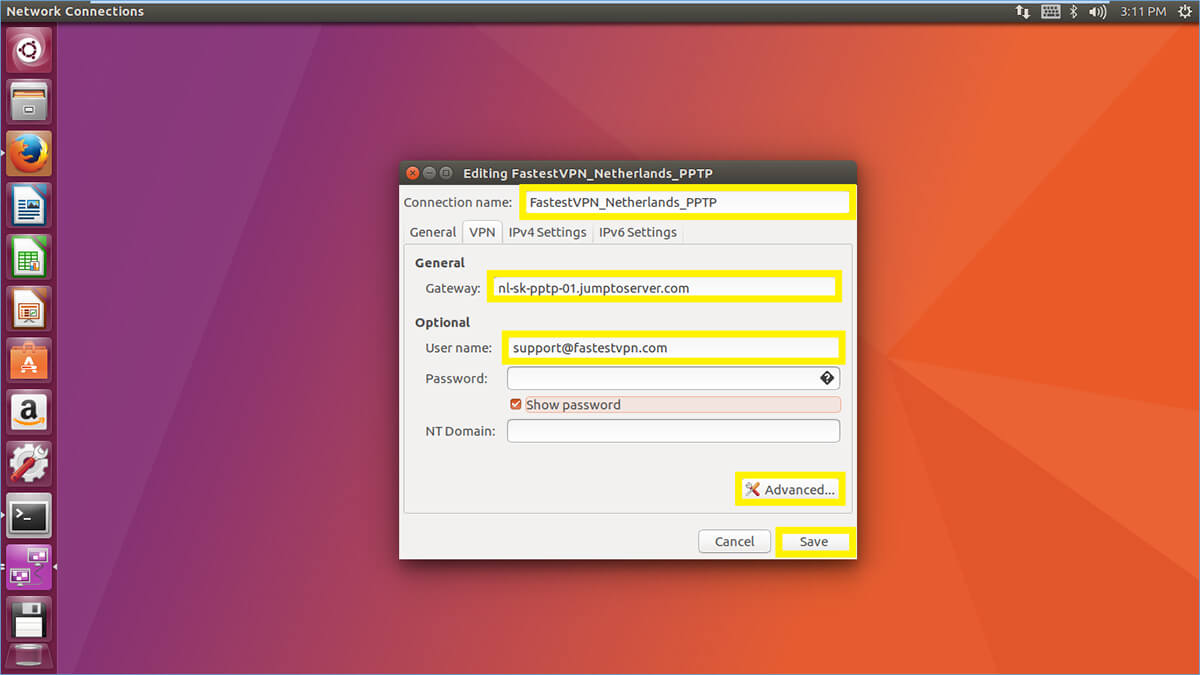Open the Amazon launcher icon
1200x675 pixels.
click(29, 413)
